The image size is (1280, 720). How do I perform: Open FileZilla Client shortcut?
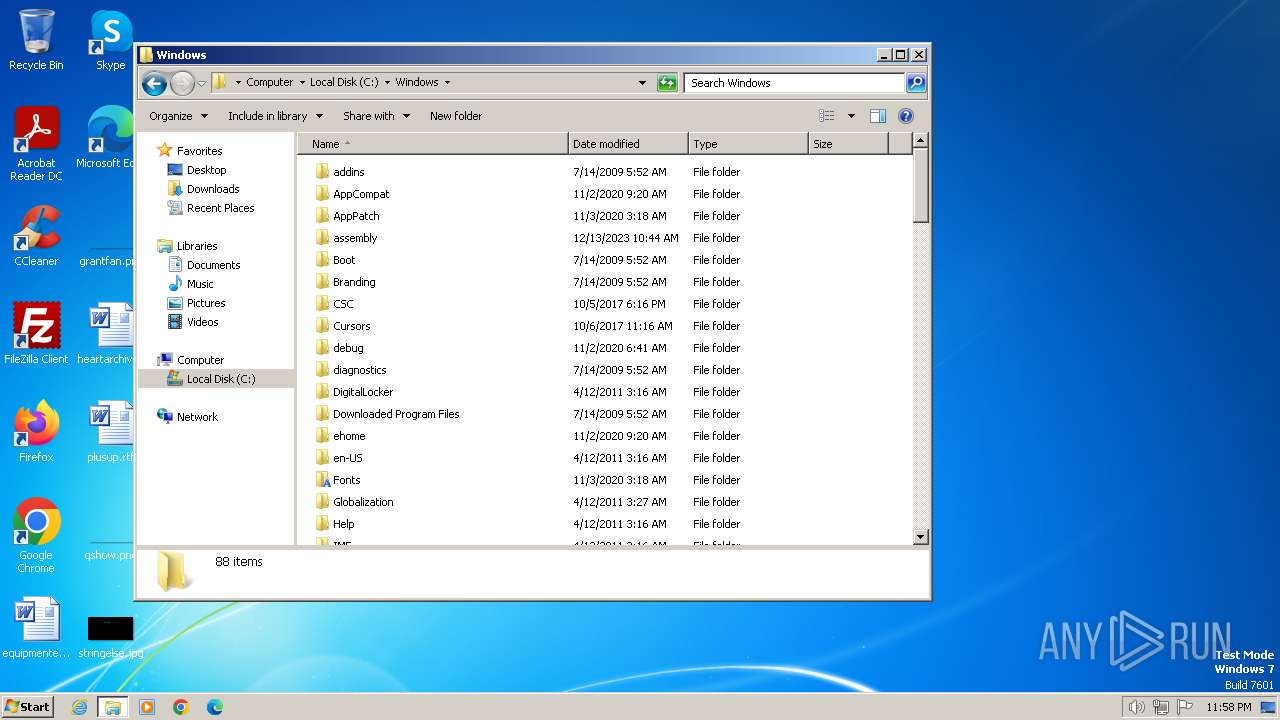[36, 334]
